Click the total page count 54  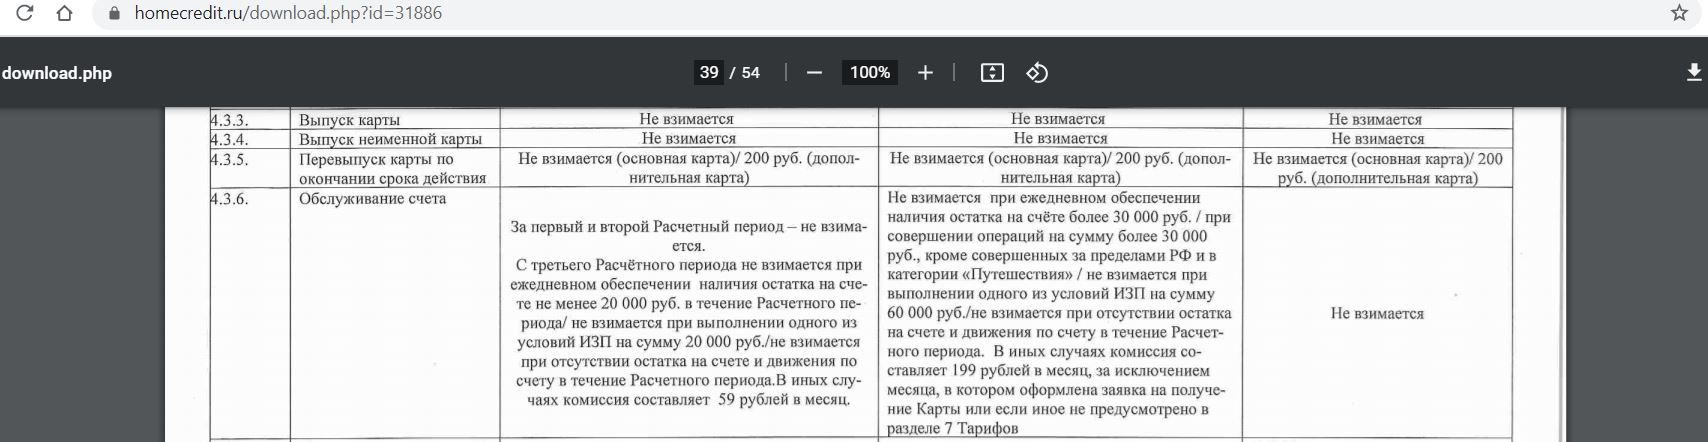750,73
